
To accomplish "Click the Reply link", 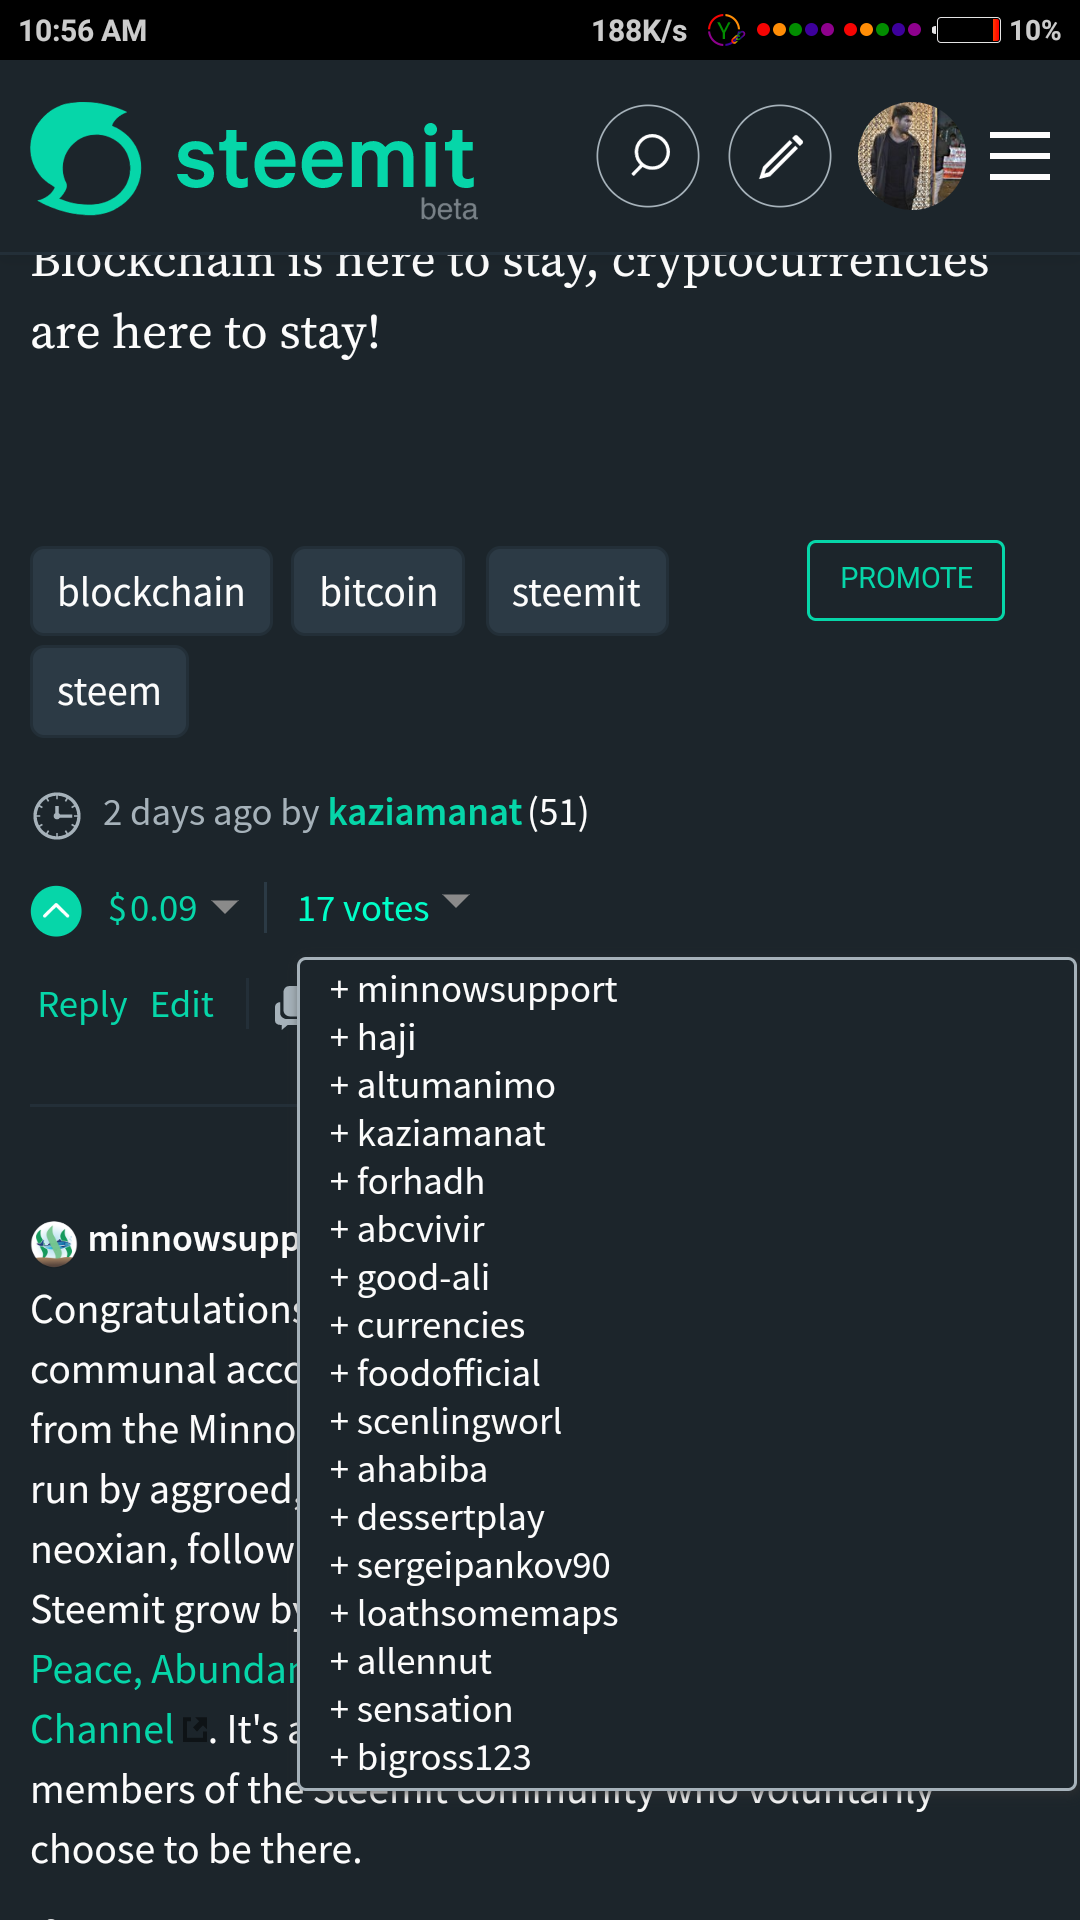I will pos(82,1005).
